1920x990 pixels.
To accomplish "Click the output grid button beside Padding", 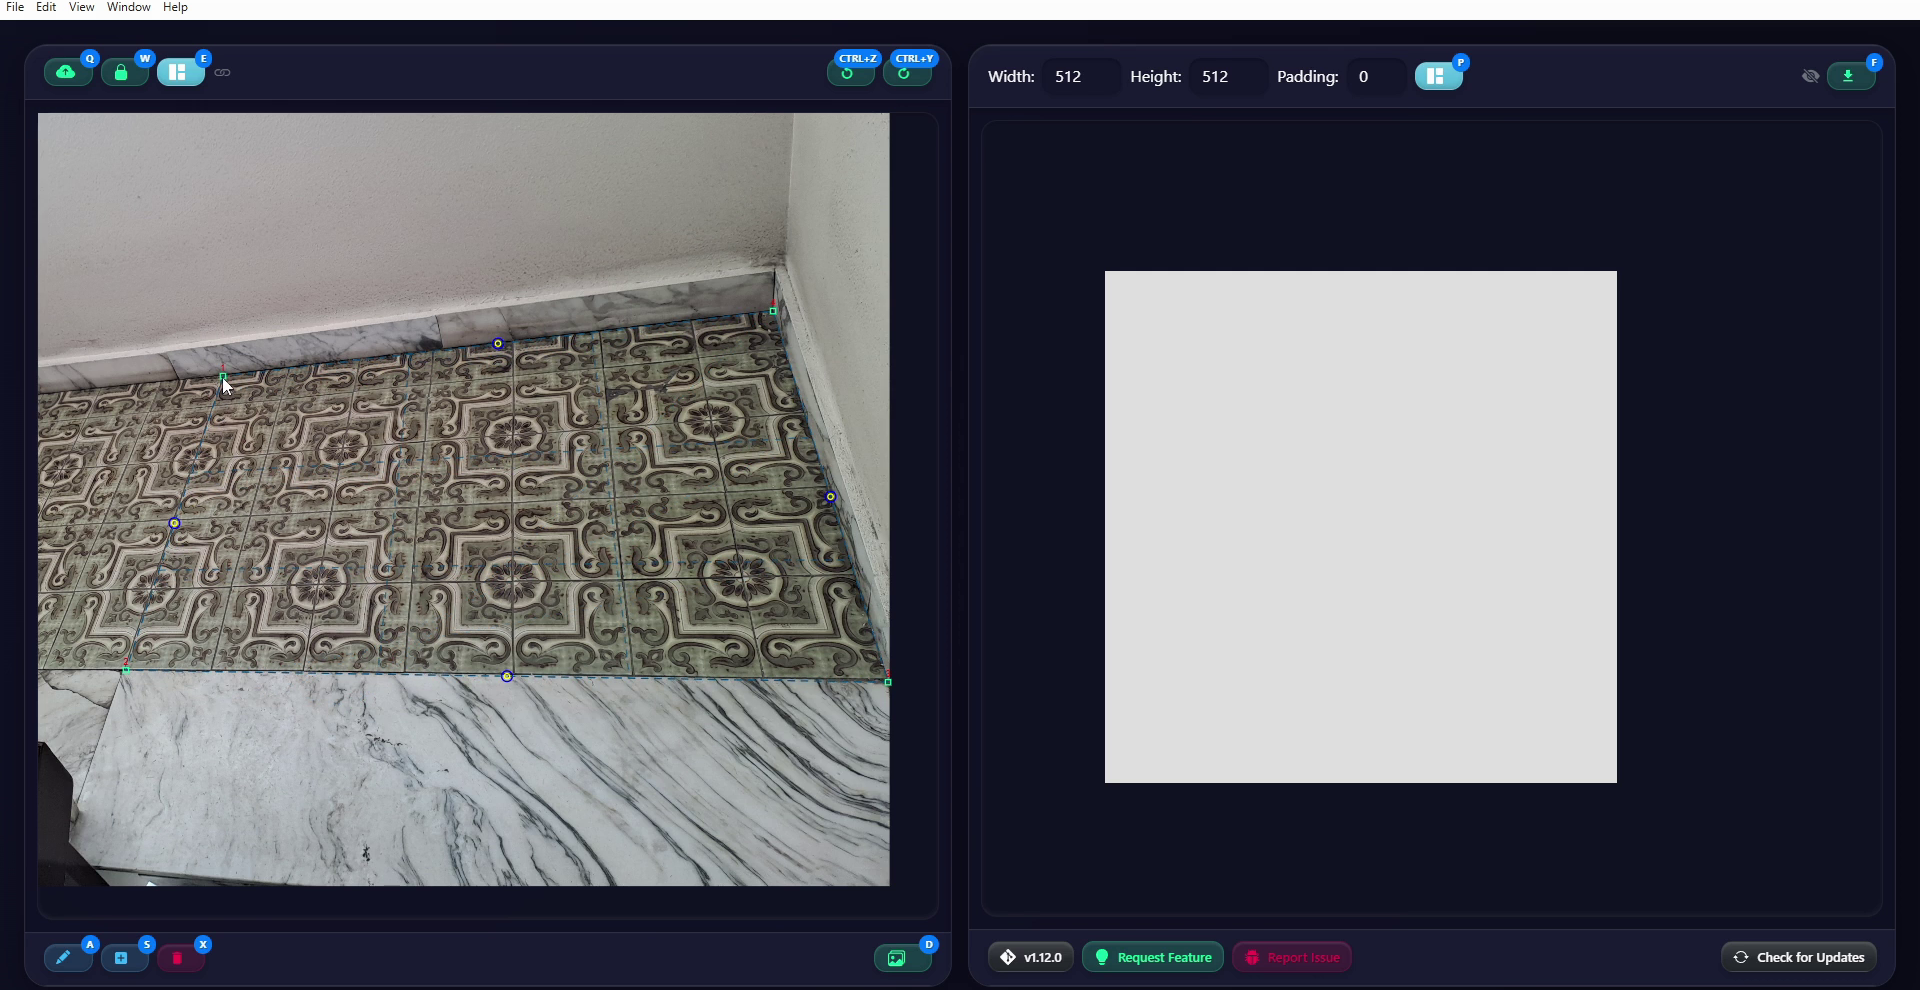I will coord(1438,76).
